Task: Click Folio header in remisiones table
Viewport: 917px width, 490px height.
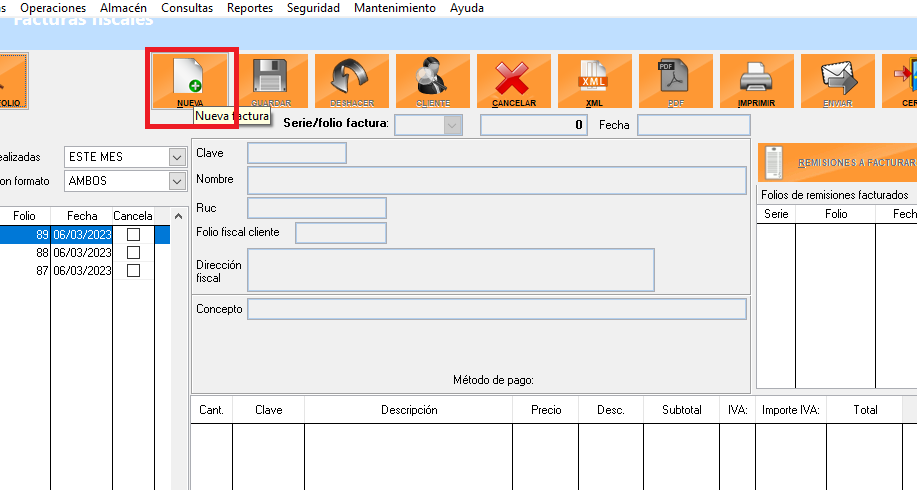Action: click(x=836, y=214)
